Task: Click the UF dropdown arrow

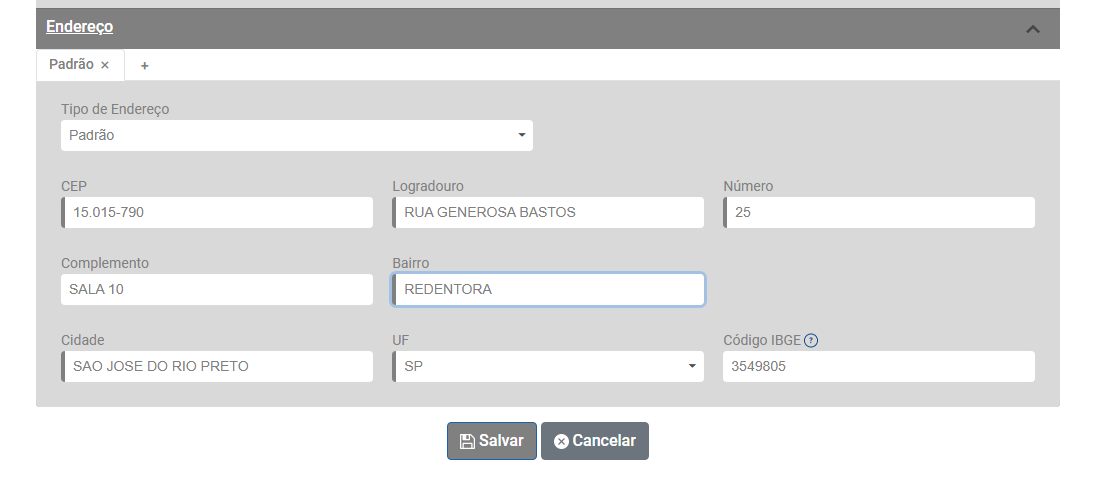Action: click(x=692, y=366)
